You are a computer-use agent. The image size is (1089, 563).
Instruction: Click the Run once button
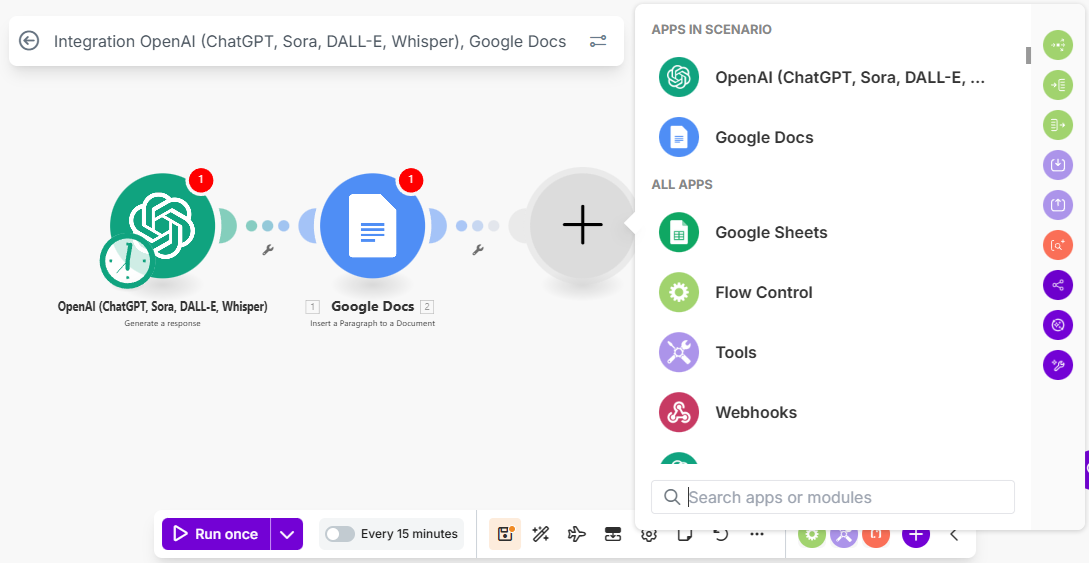click(x=216, y=534)
